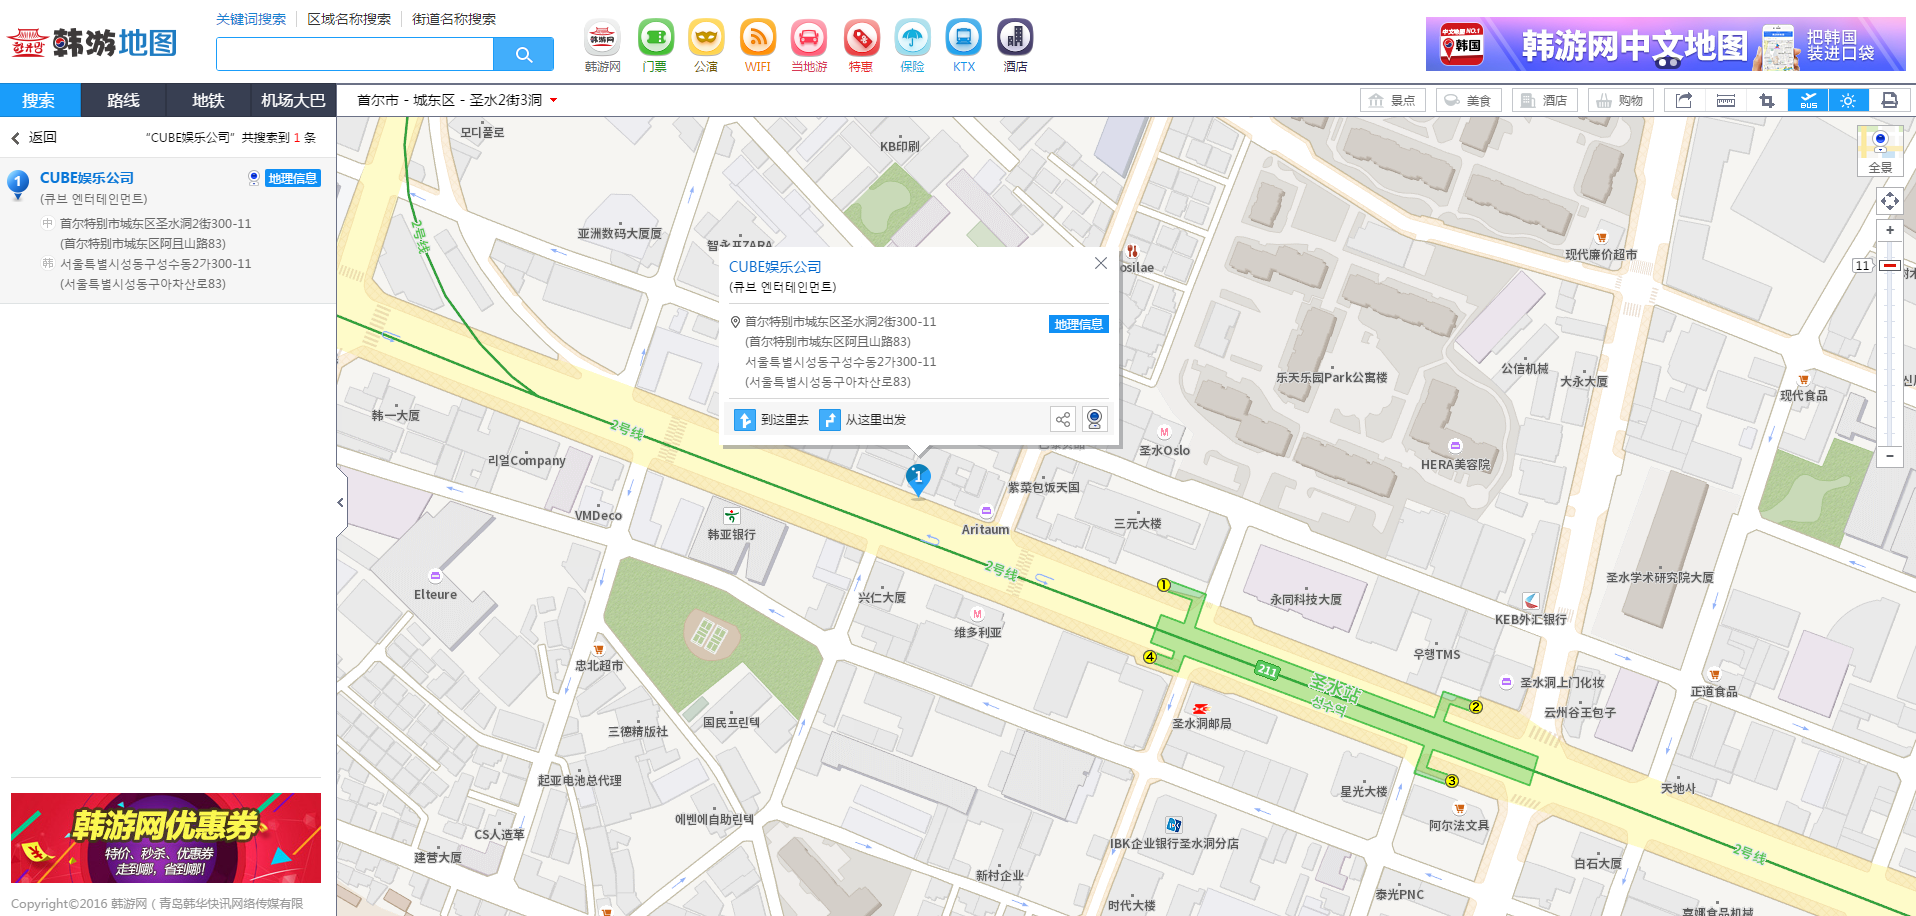This screenshot has height=916, width=1916.
Task: Click the ruler distance measurement tool
Action: point(1726,100)
